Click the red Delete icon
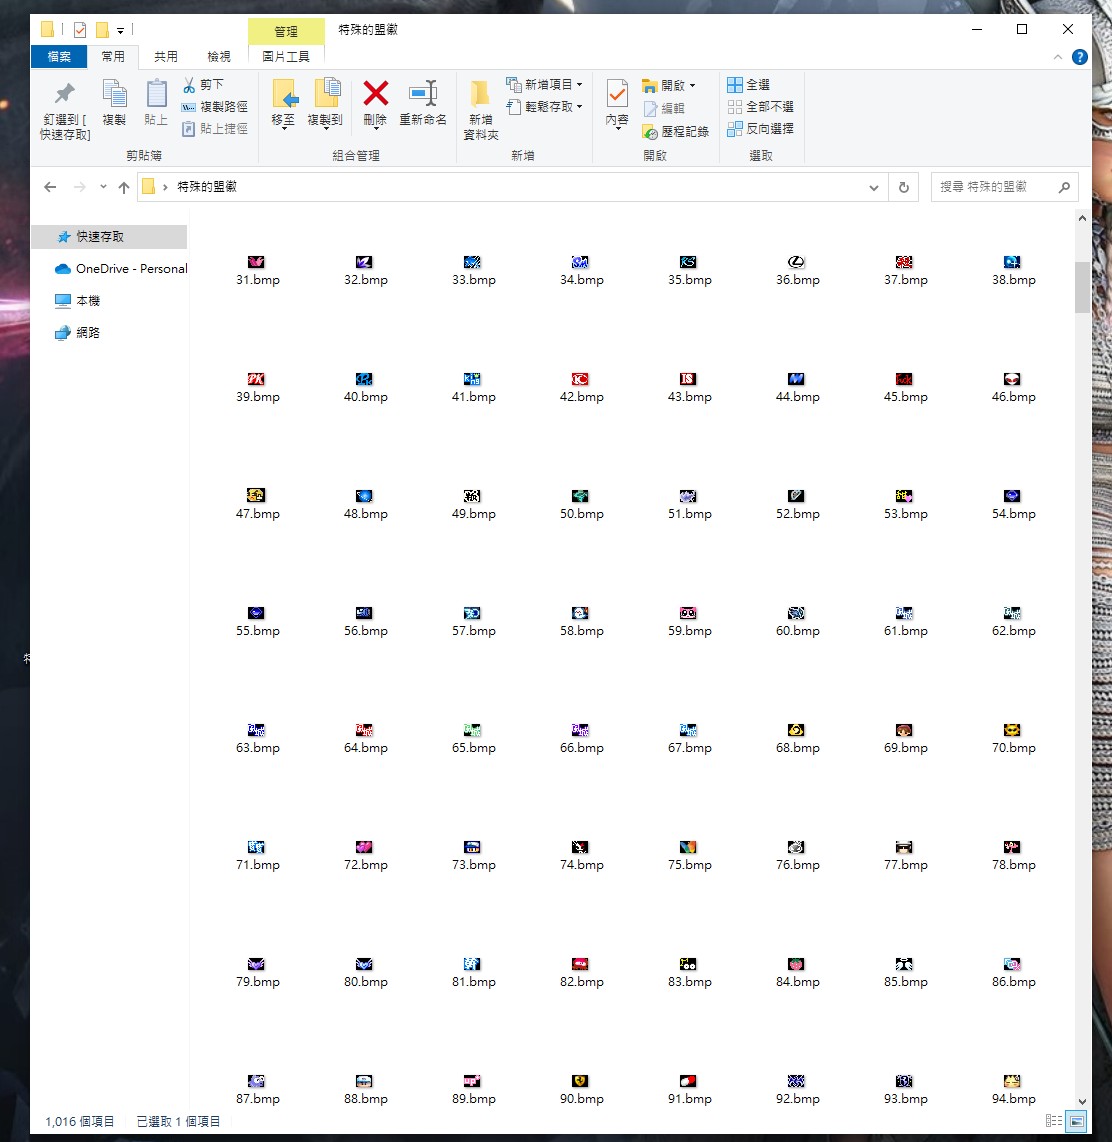The height and width of the screenshot is (1142, 1112). coord(375,93)
